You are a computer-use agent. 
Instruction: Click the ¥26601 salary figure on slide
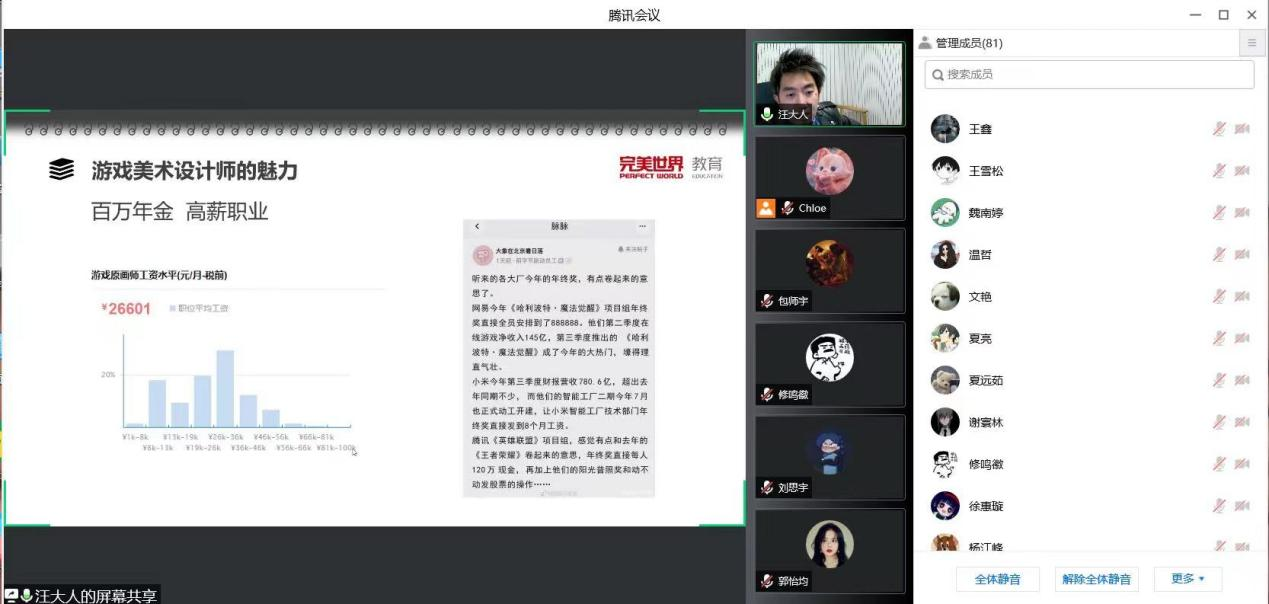[126, 308]
